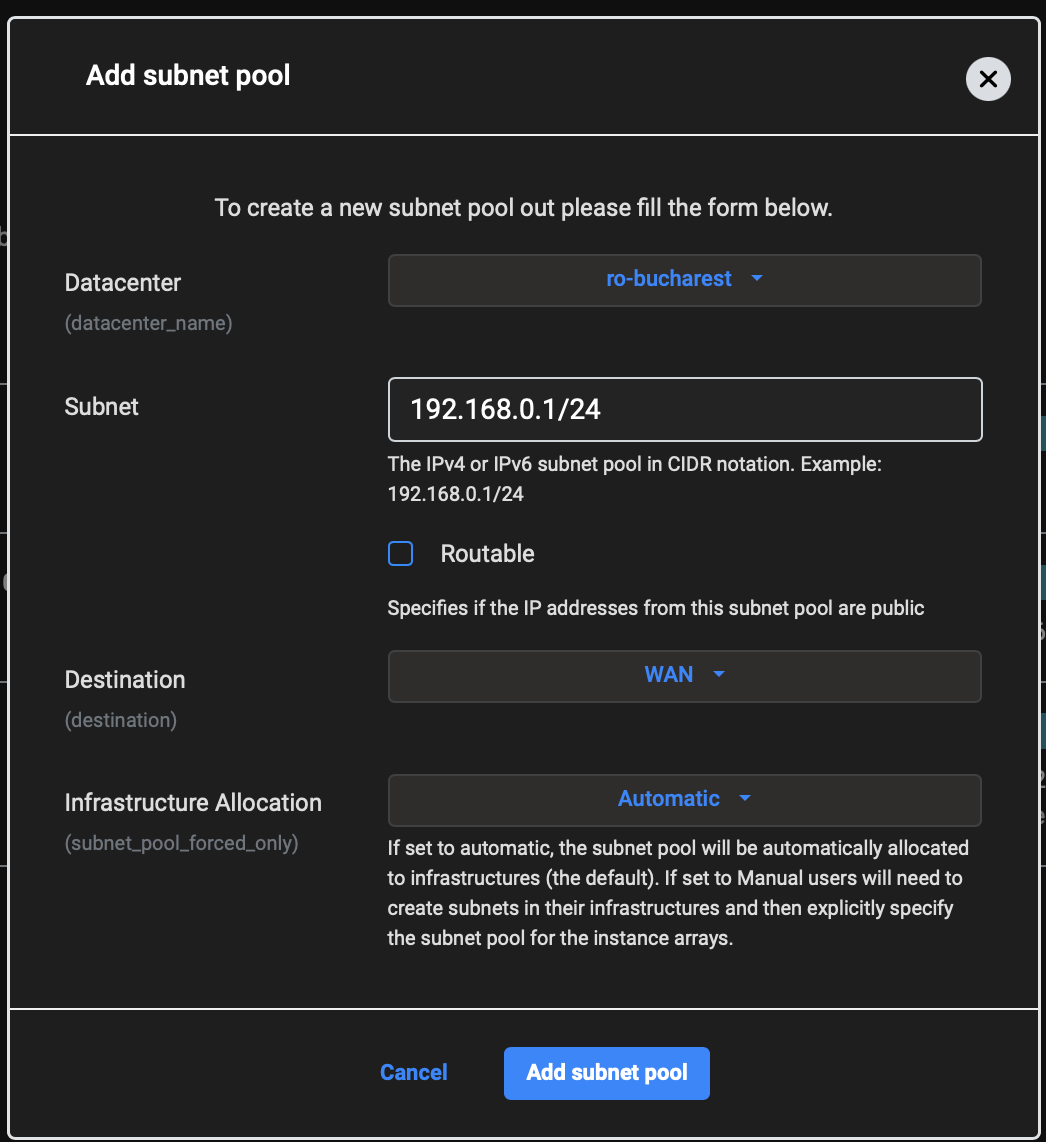Click the Add subnet pool dialog title

point(188,76)
